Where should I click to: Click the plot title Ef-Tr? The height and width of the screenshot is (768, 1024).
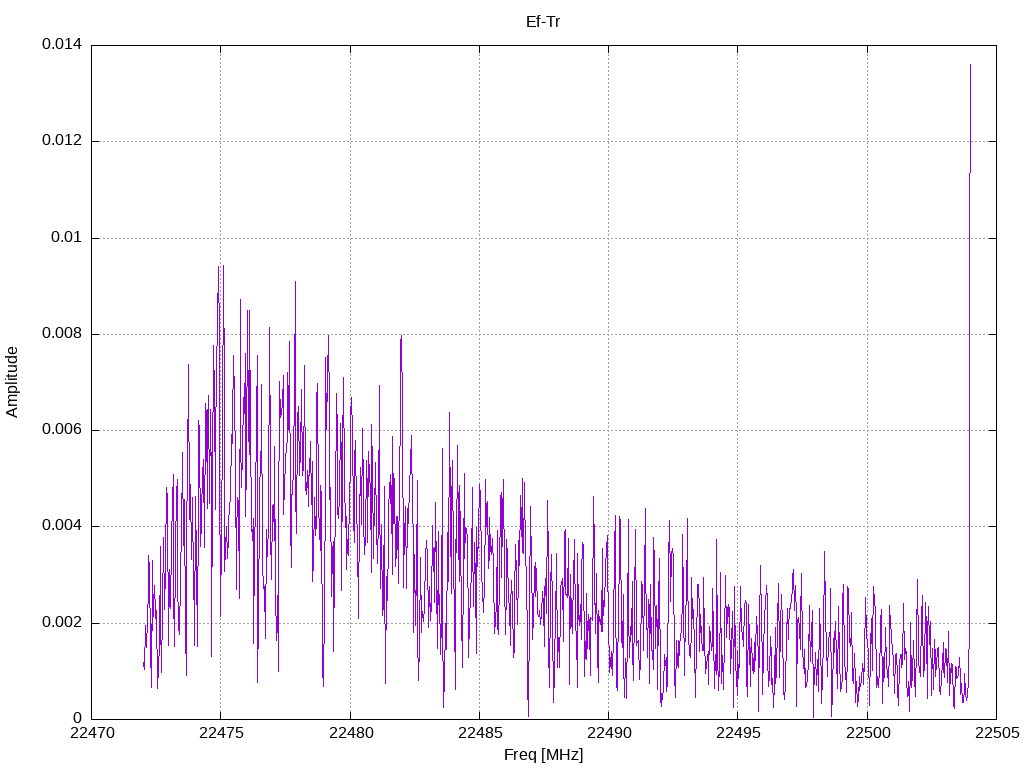(x=543, y=22)
